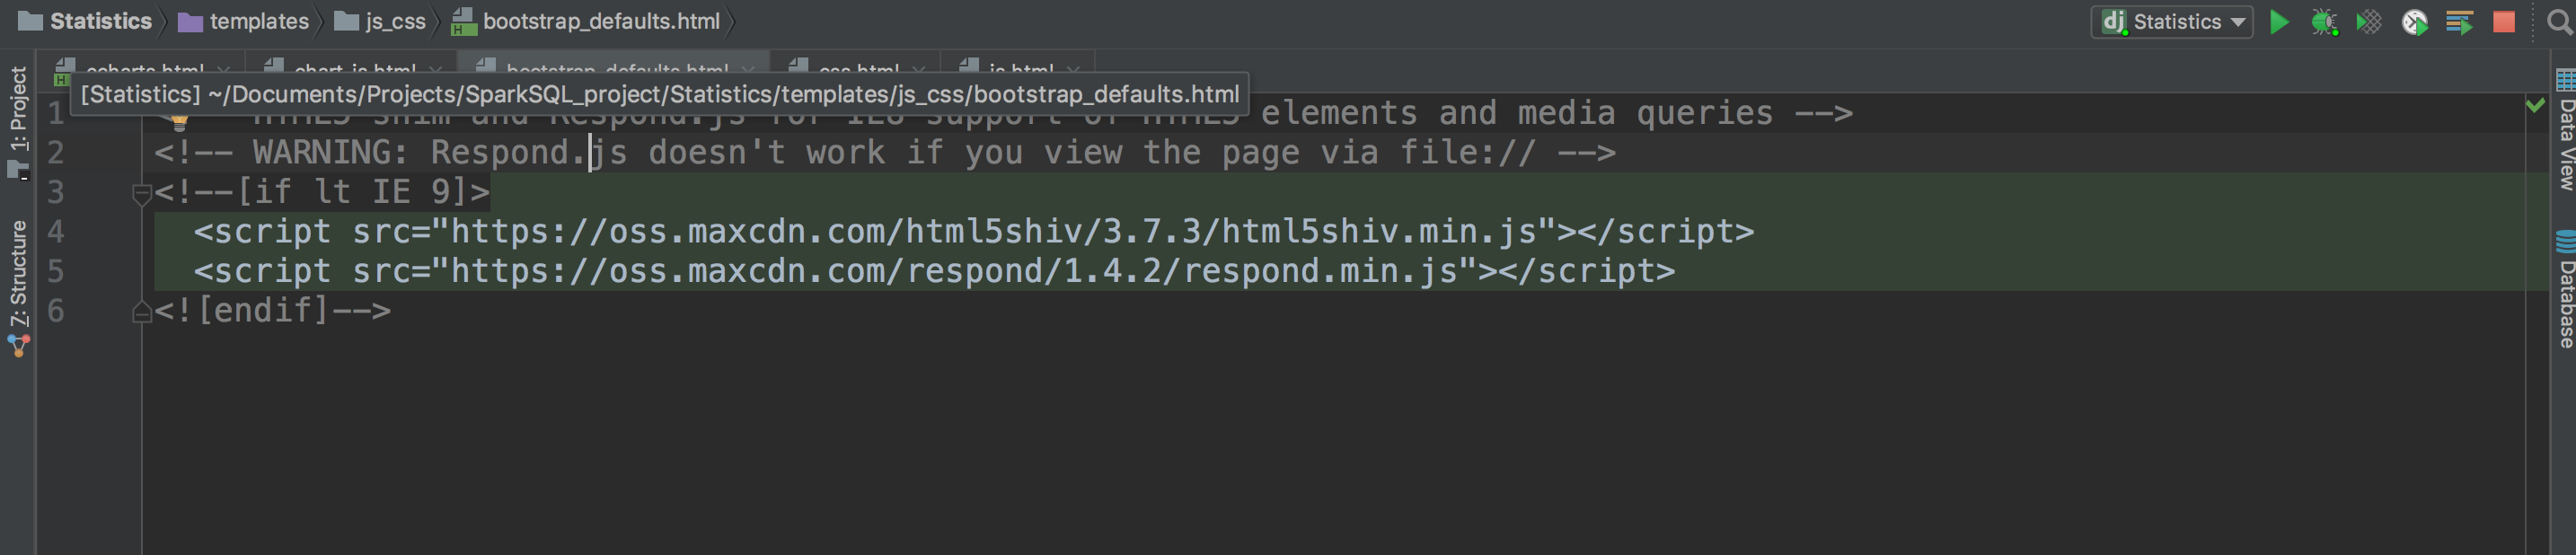Run Statistics with coverage
Screen dimensions: 2576x555
pyautogui.click(x=2369, y=22)
